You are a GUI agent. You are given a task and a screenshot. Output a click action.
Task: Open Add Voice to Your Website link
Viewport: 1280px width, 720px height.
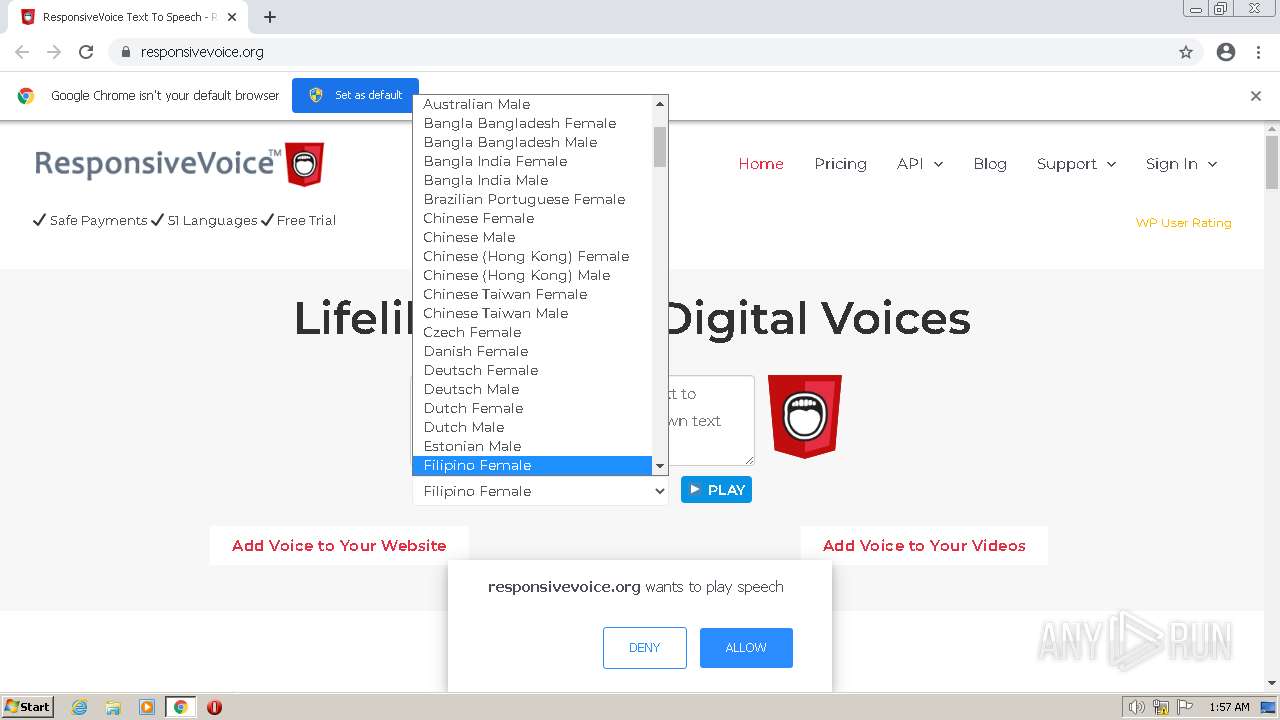339,546
